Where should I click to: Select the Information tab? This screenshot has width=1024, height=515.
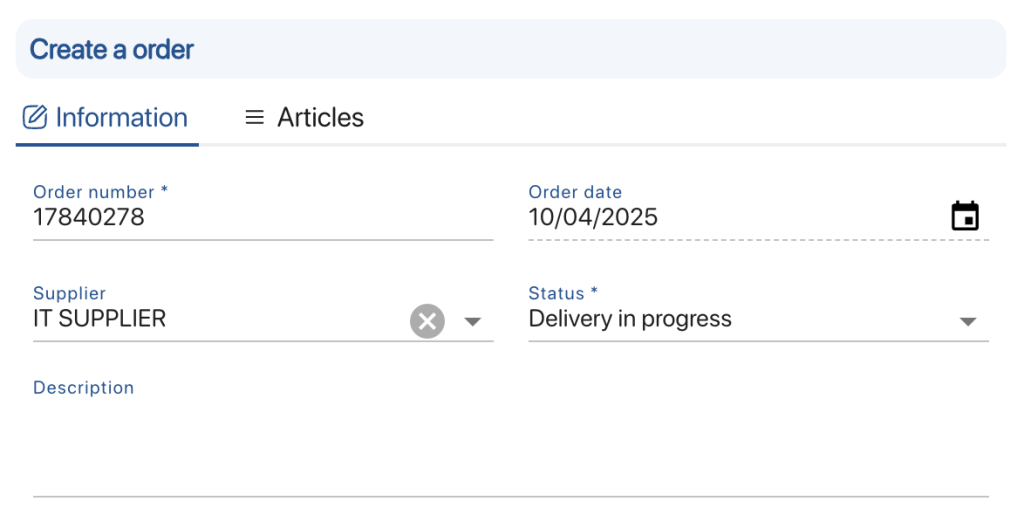click(121, 117)
